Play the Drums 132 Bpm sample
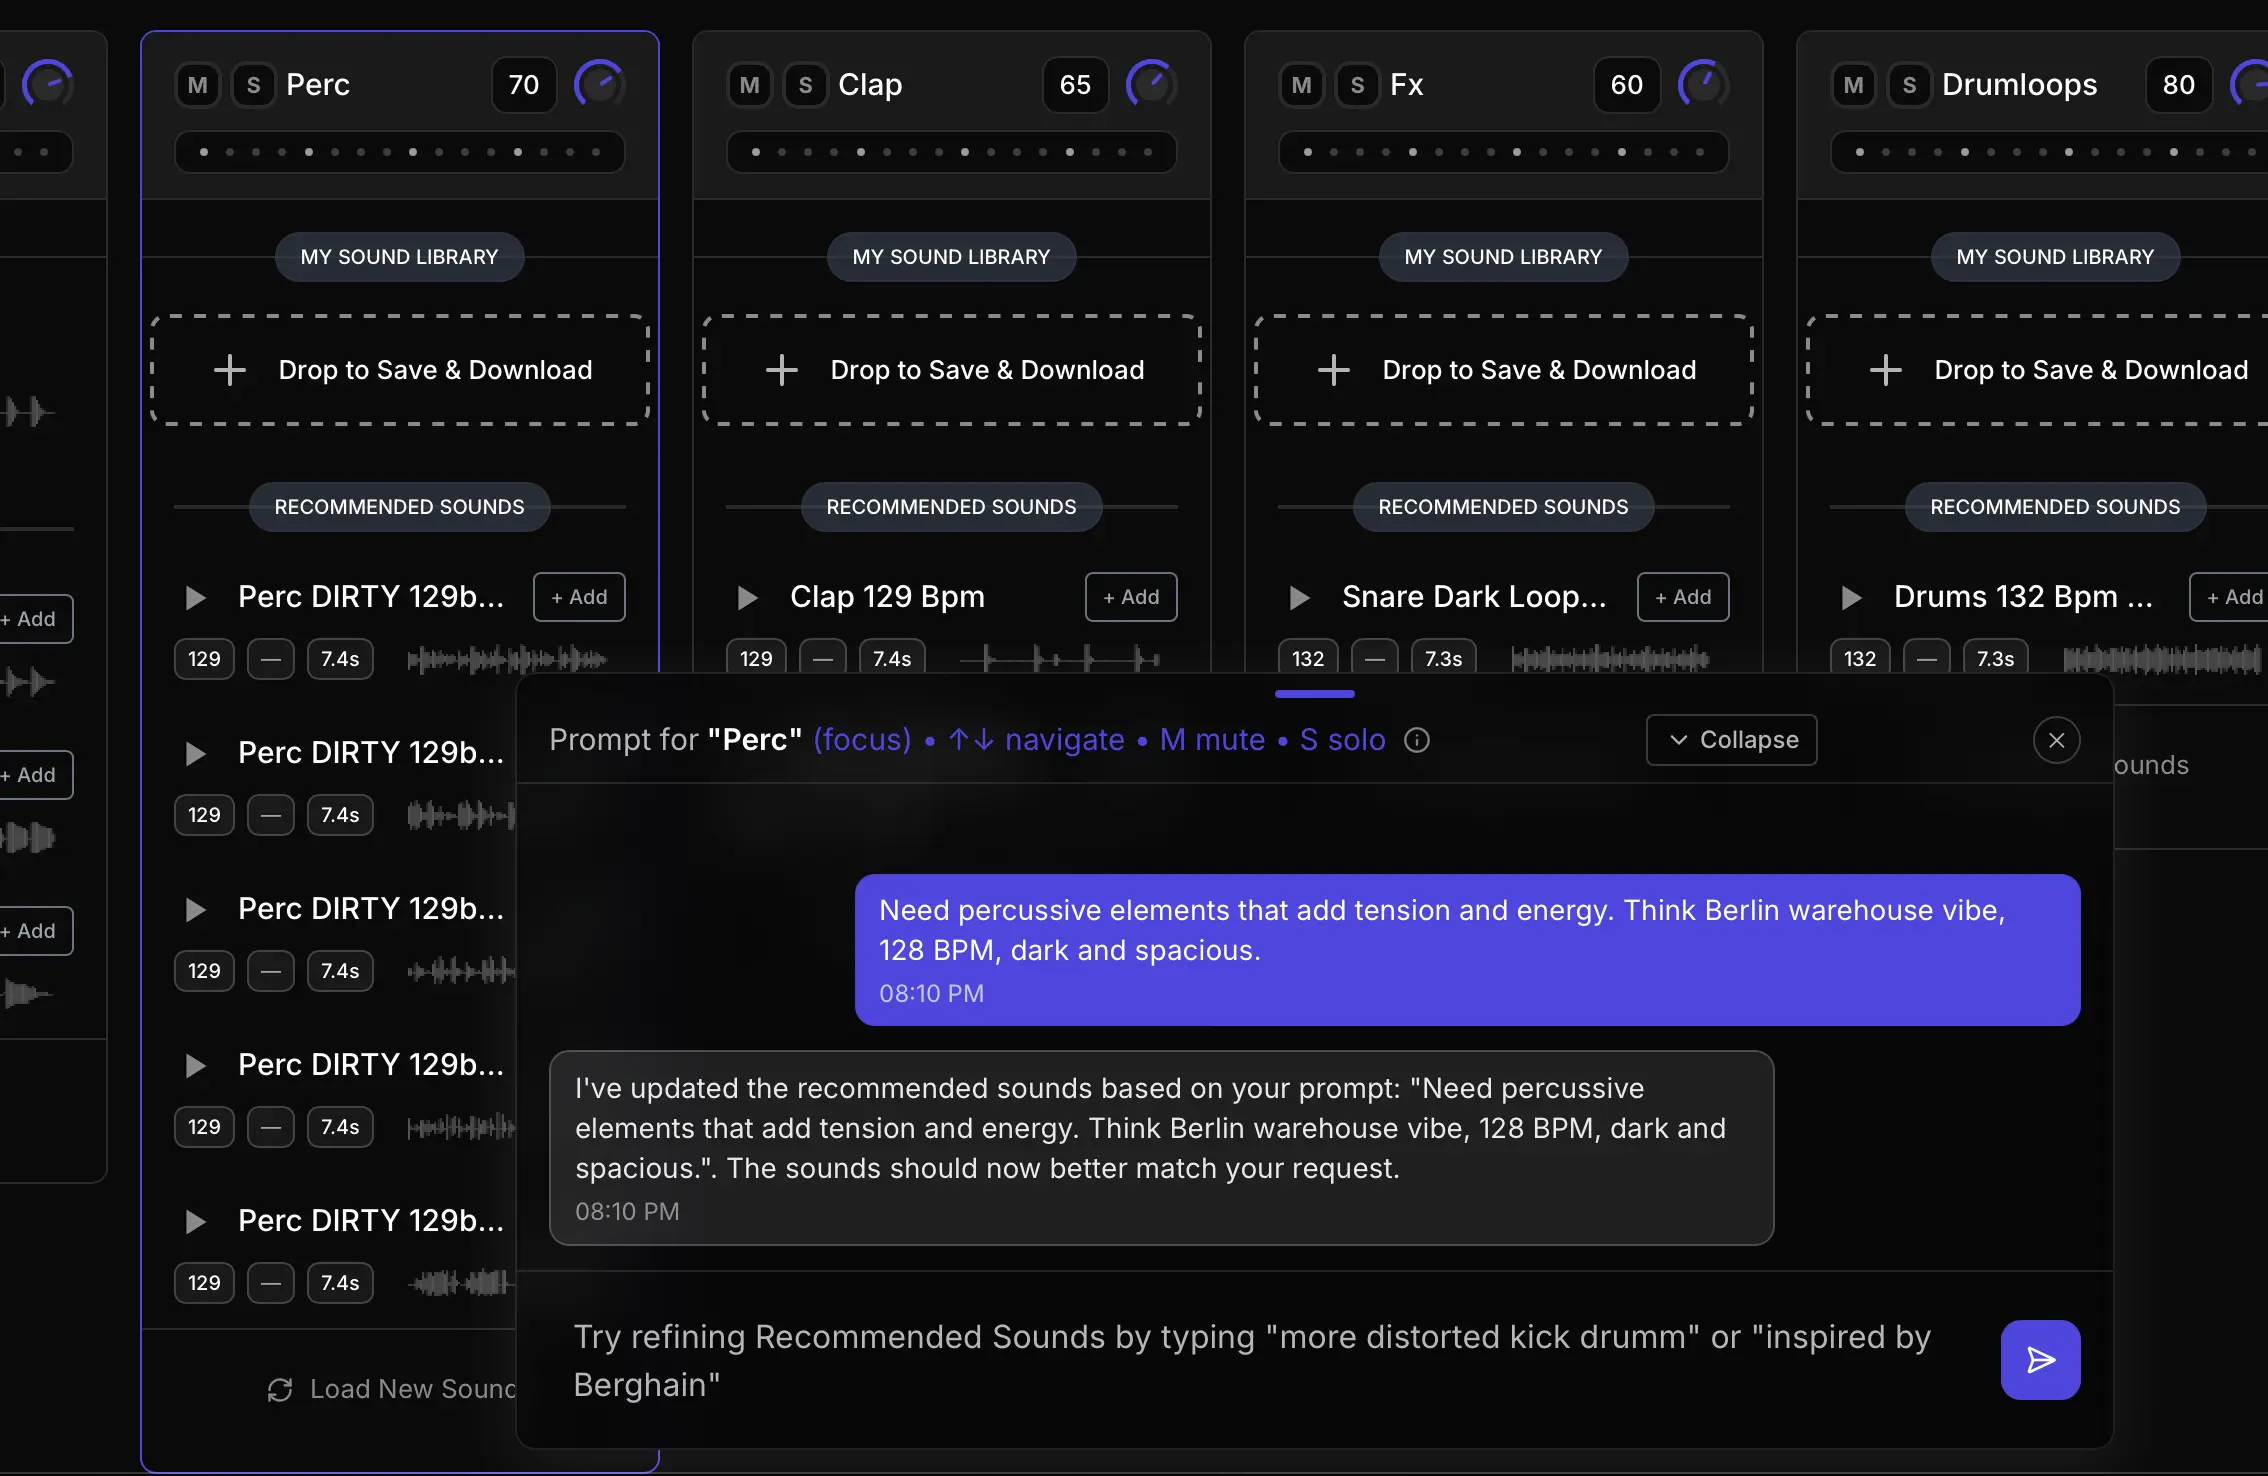 pyautogui.click(x=1851, y=597)
